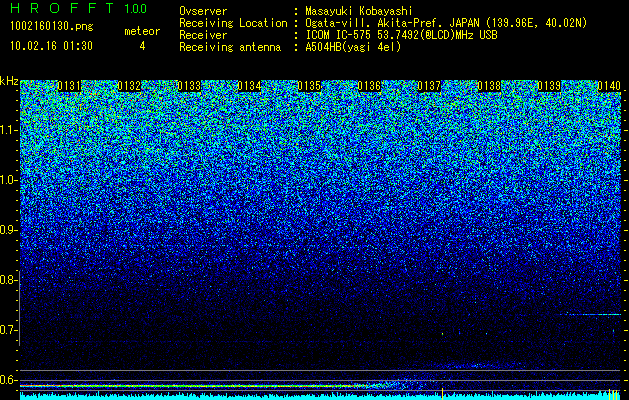Click the Ovserver label
Viewport: 629px width, 400px height.
(203, 11)
